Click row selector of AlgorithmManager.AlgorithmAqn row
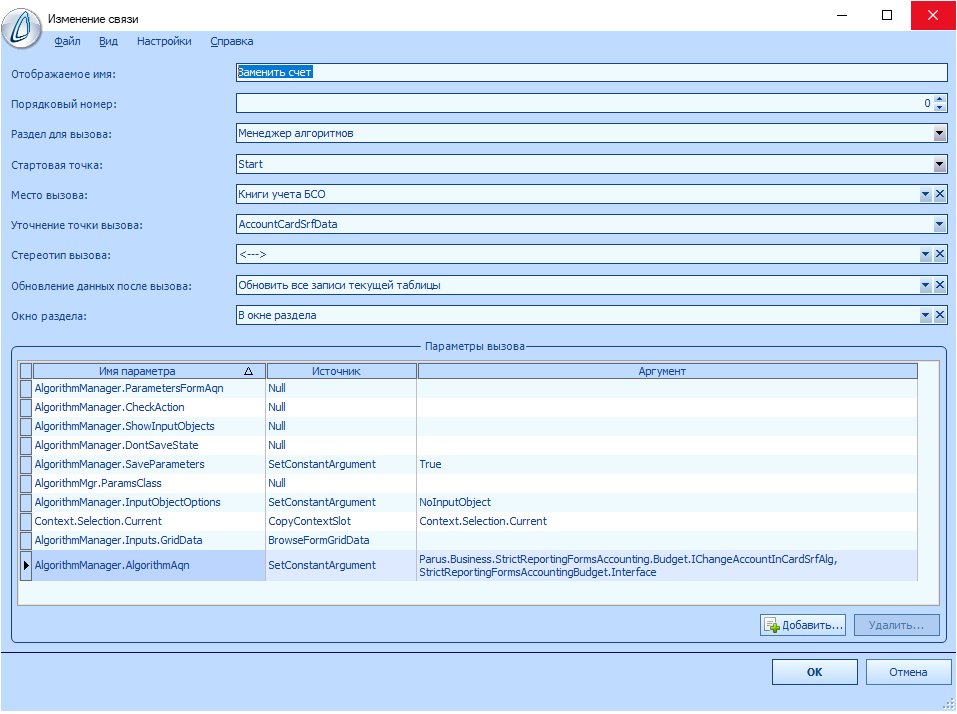The width and height of the screenshot is (957, 714). click(x=26, y=565)
